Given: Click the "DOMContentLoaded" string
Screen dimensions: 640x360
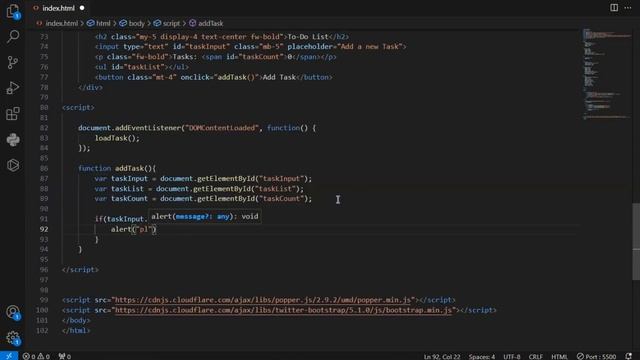Looking at the screenshot, I should pos(222,128).
